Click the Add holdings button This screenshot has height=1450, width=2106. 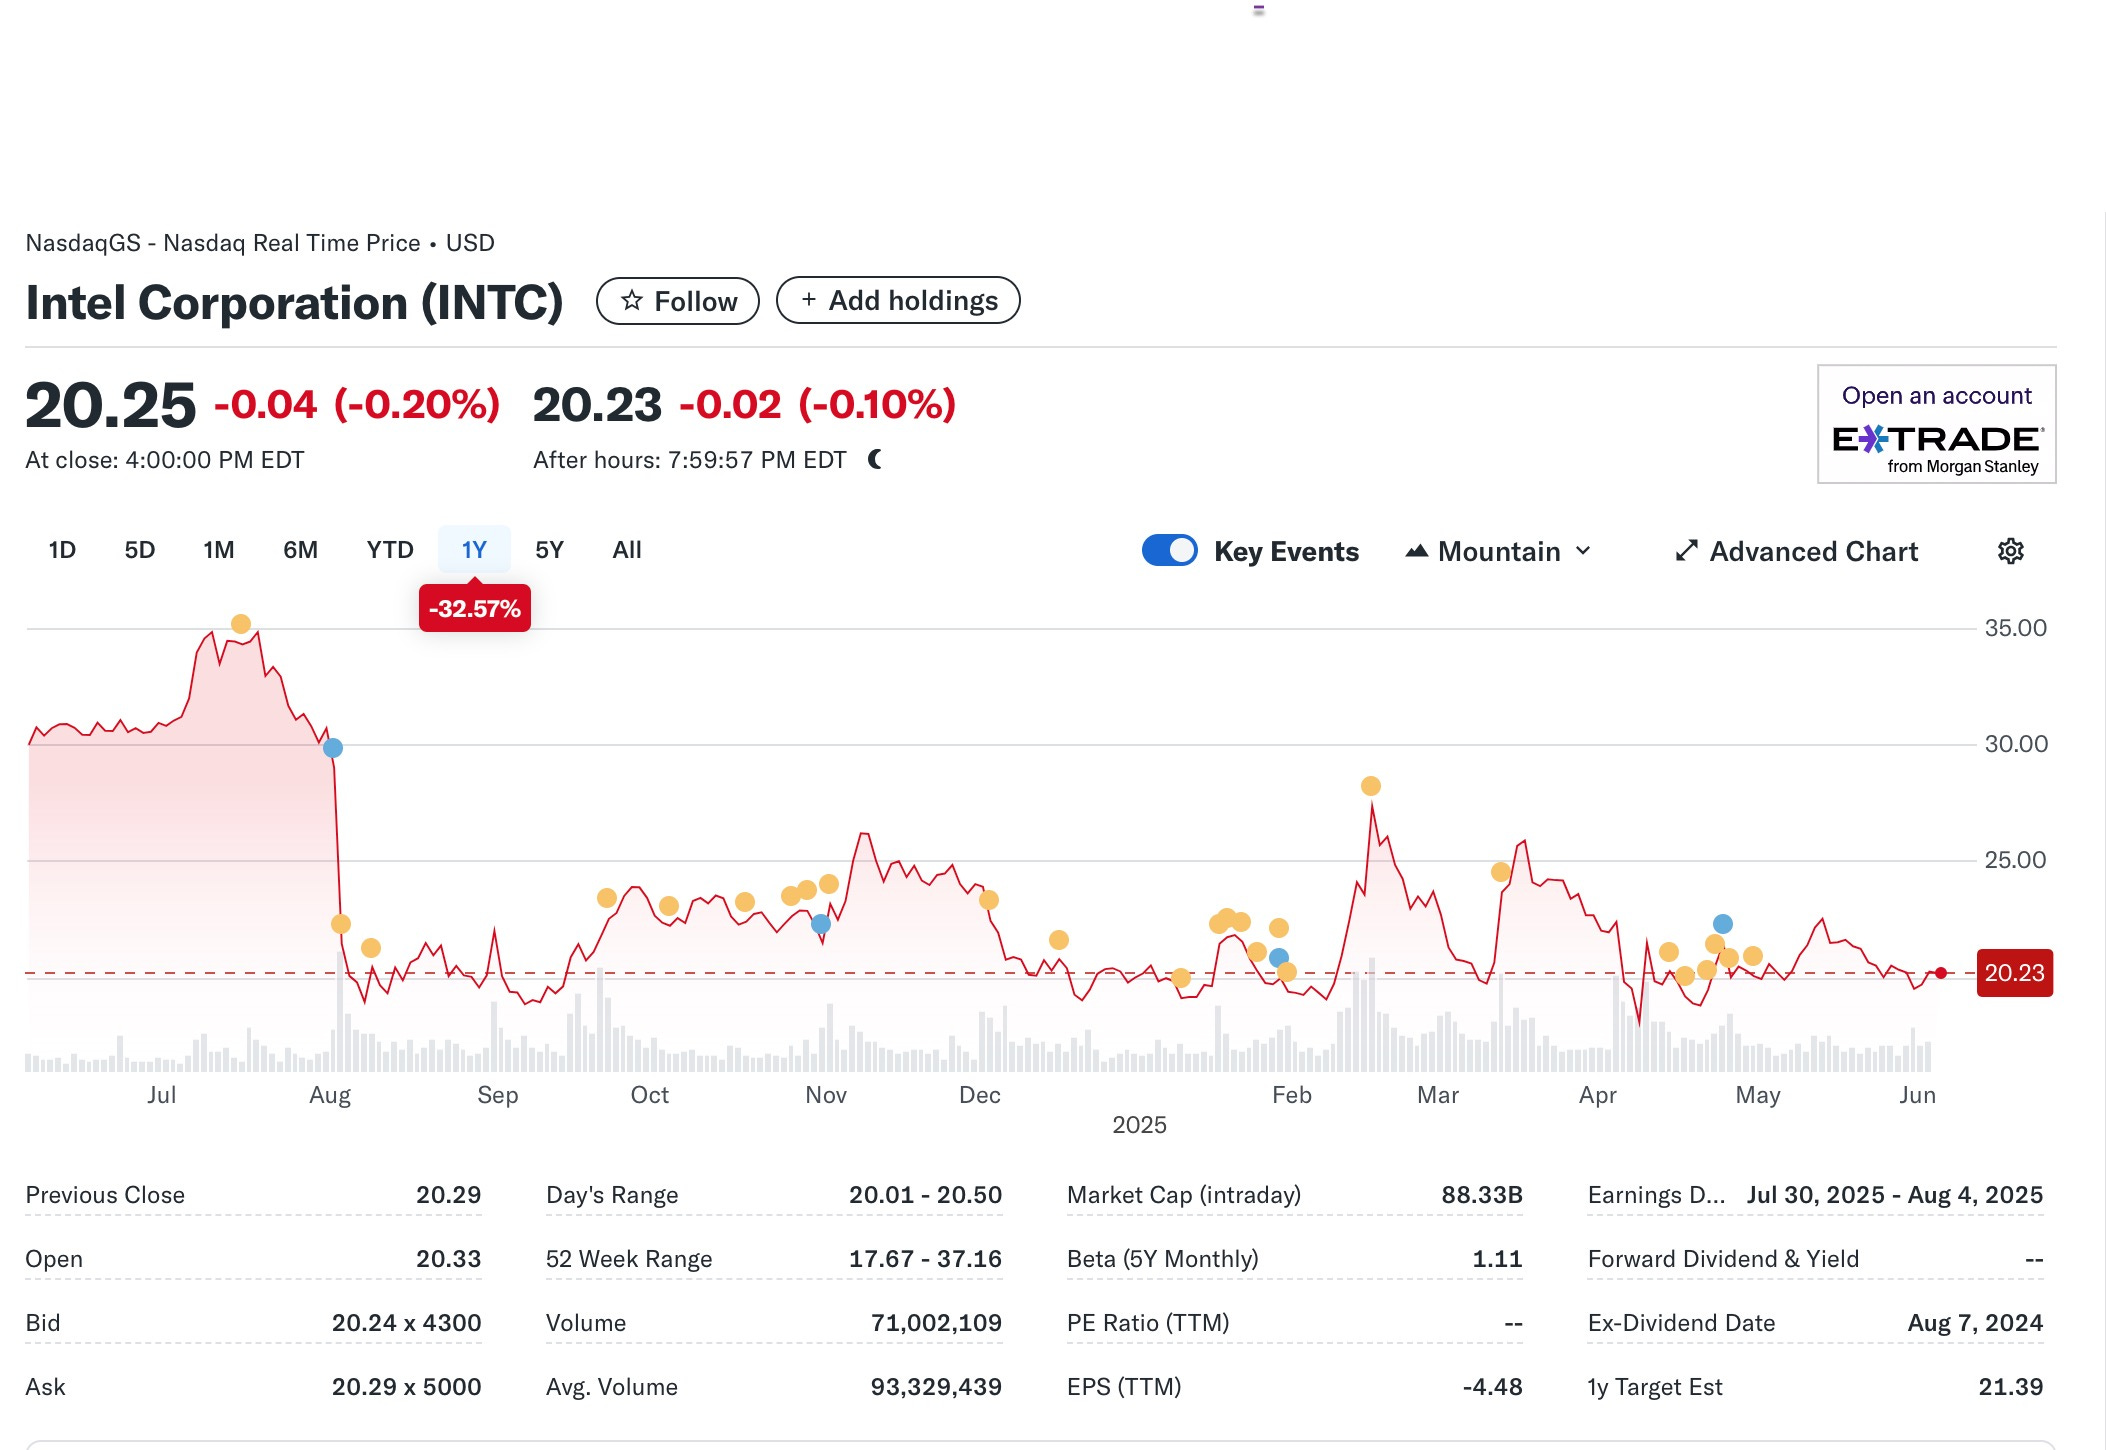[x=898, y=300]
